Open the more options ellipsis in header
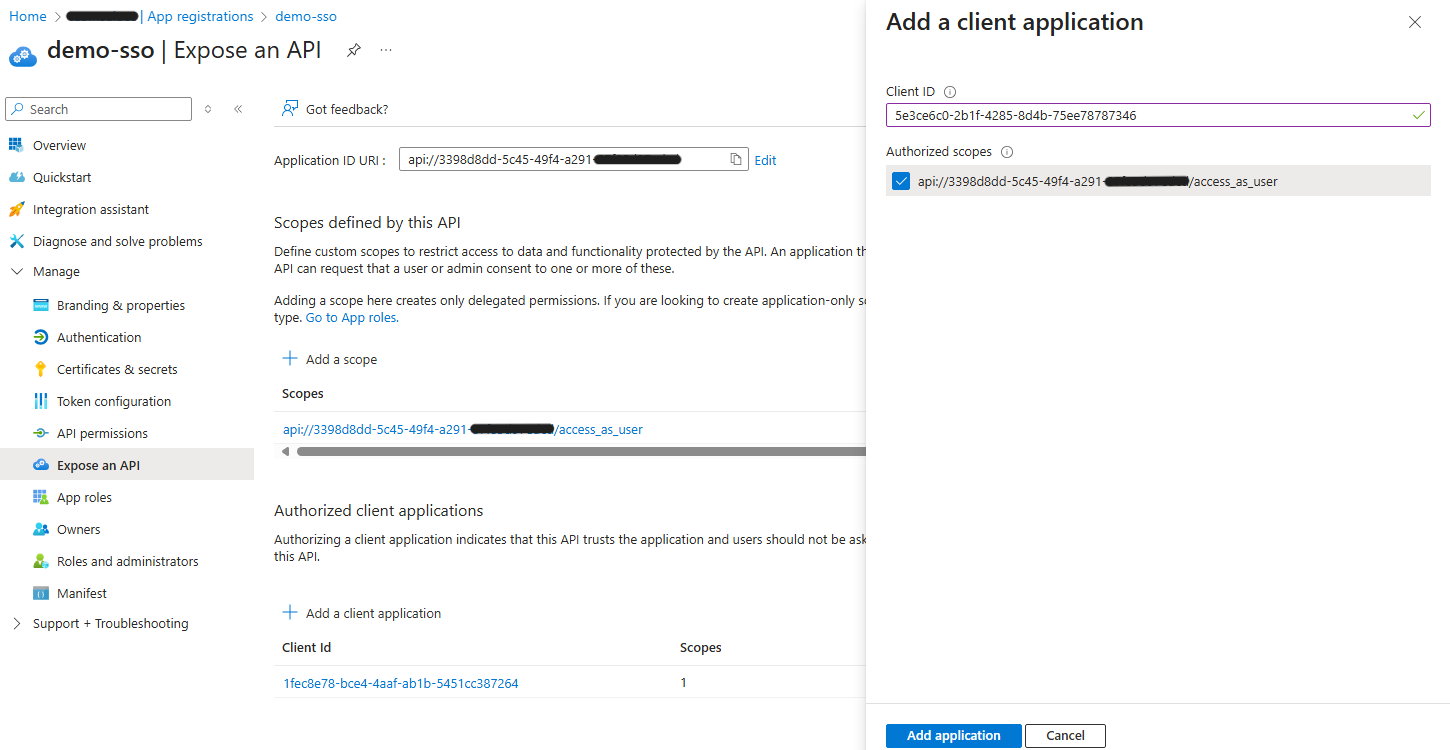The height and width of the screenshot is (750, 1450). tap(386, 50)
